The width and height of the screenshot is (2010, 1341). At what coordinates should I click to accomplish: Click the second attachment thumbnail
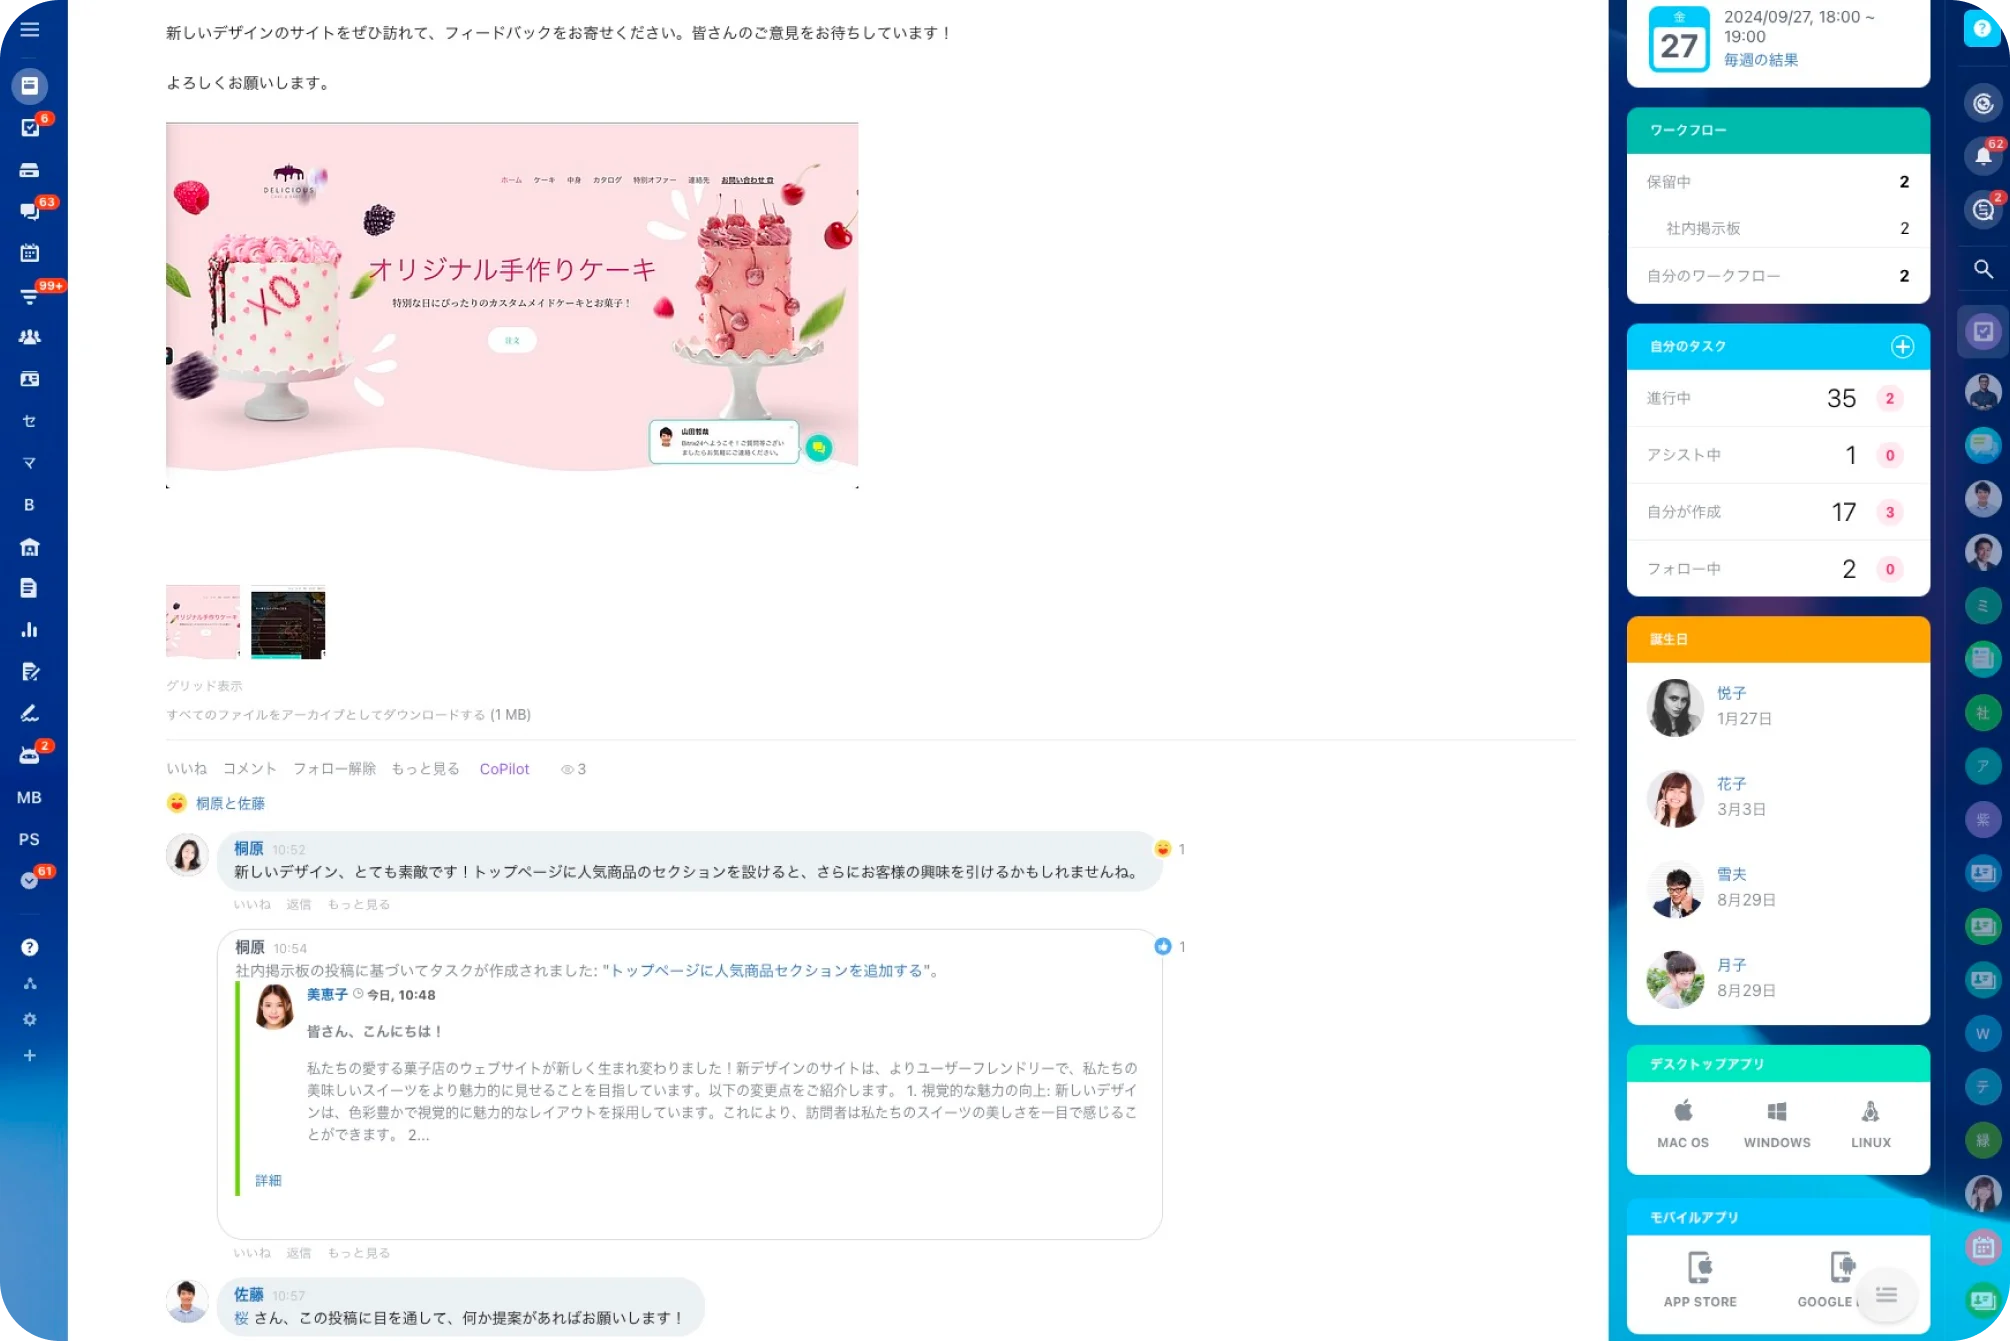(x=289, y=622)
